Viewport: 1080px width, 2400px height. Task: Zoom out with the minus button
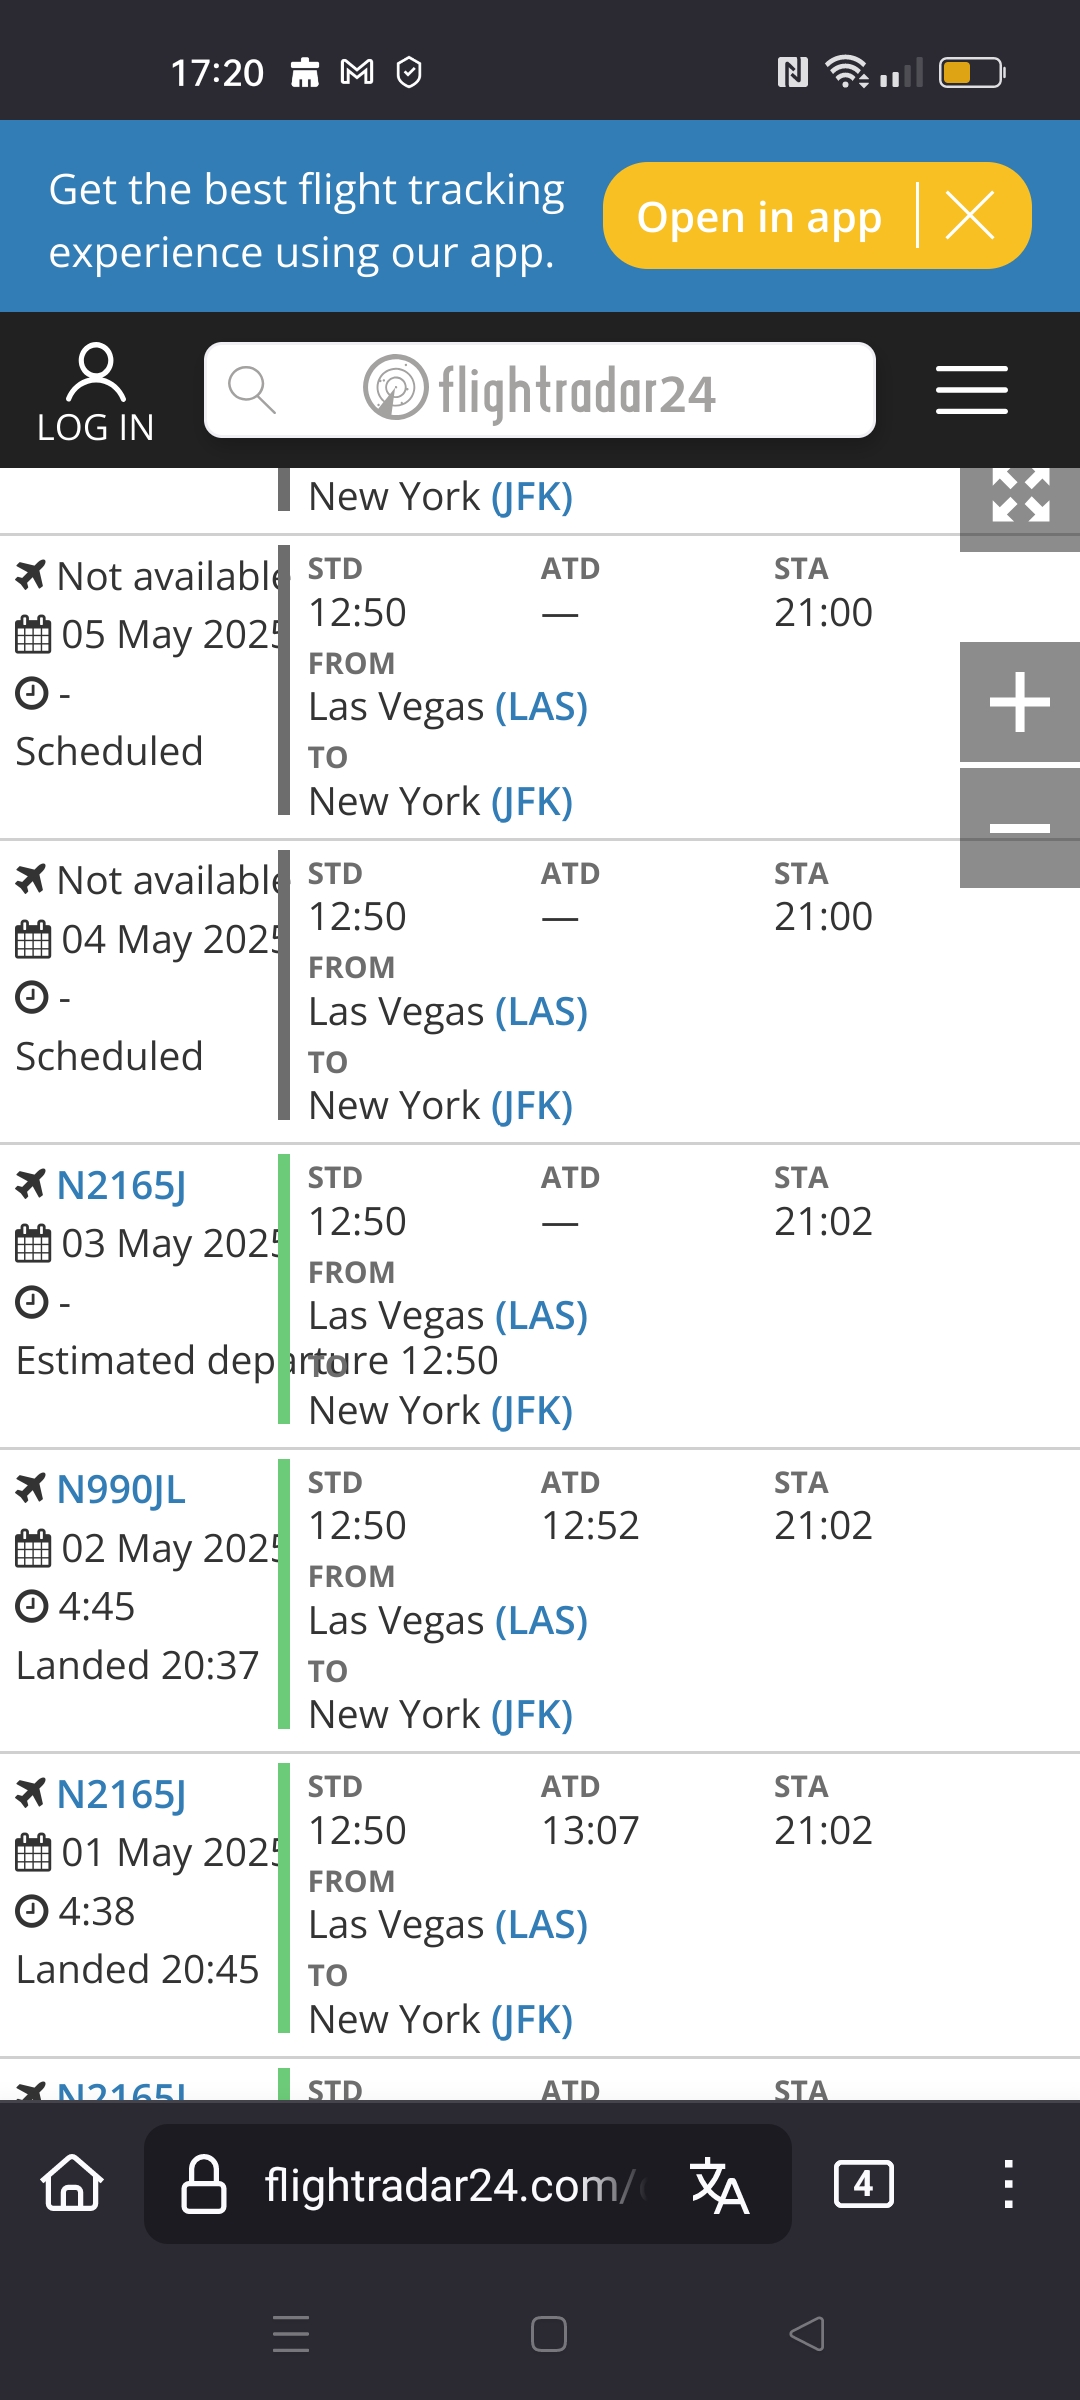(1019, 828)
